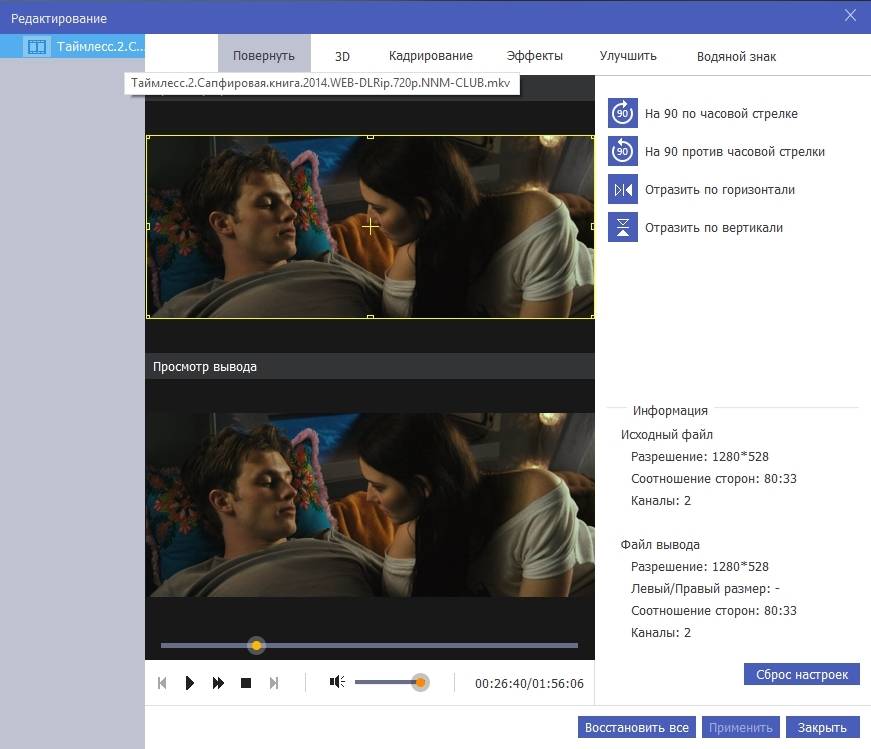Click the volume slider handle

[421, 682]
